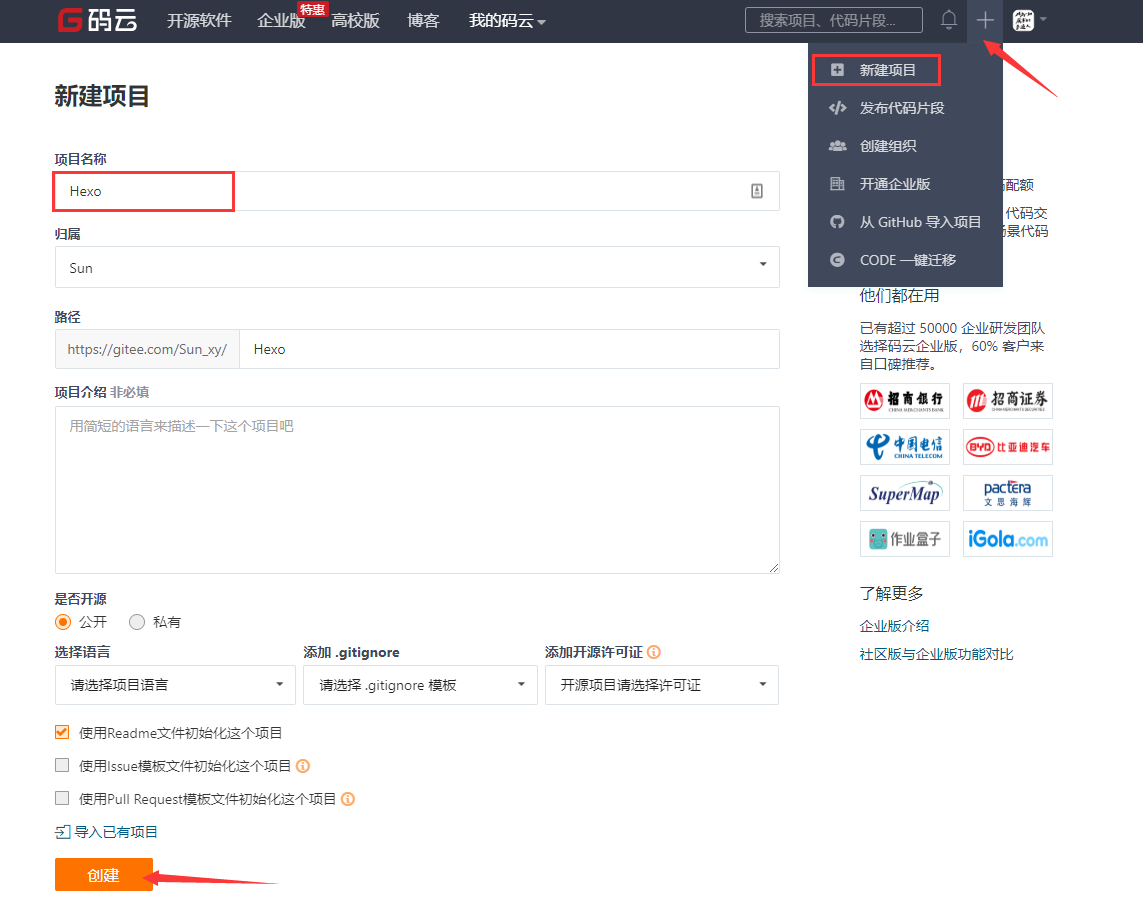Click the 中国电信 logo

click(x=905, y=447)
